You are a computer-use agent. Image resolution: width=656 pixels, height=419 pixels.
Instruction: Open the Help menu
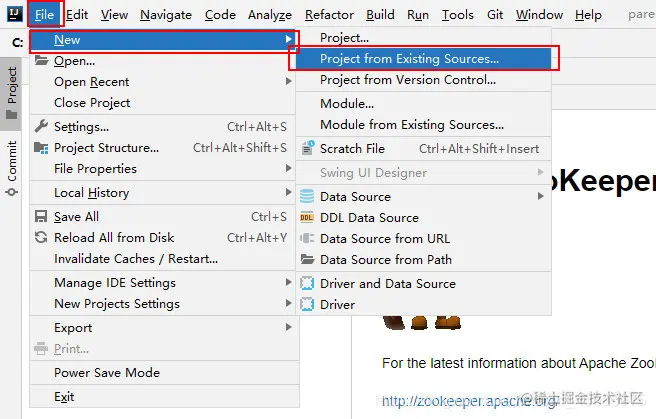click(x=588, y=15)
